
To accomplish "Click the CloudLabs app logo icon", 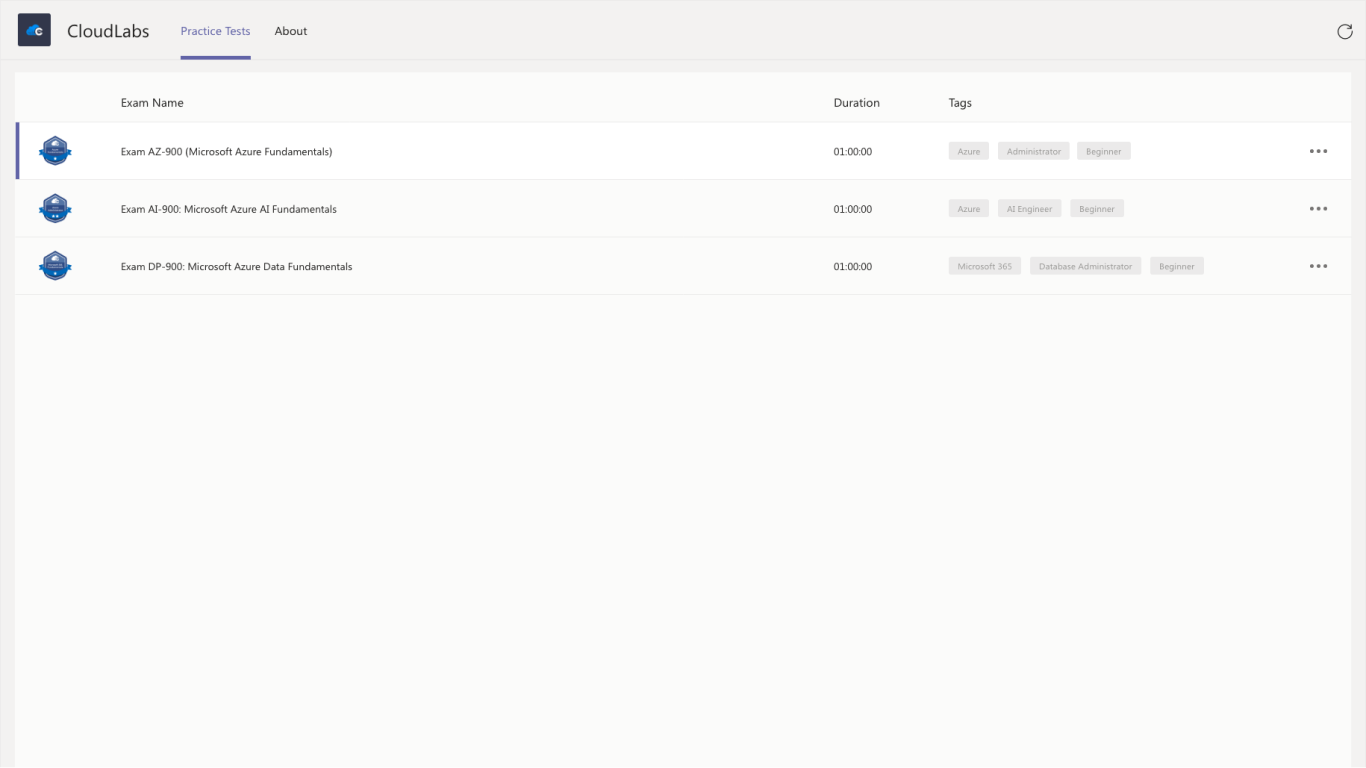I will coord(34,30).
